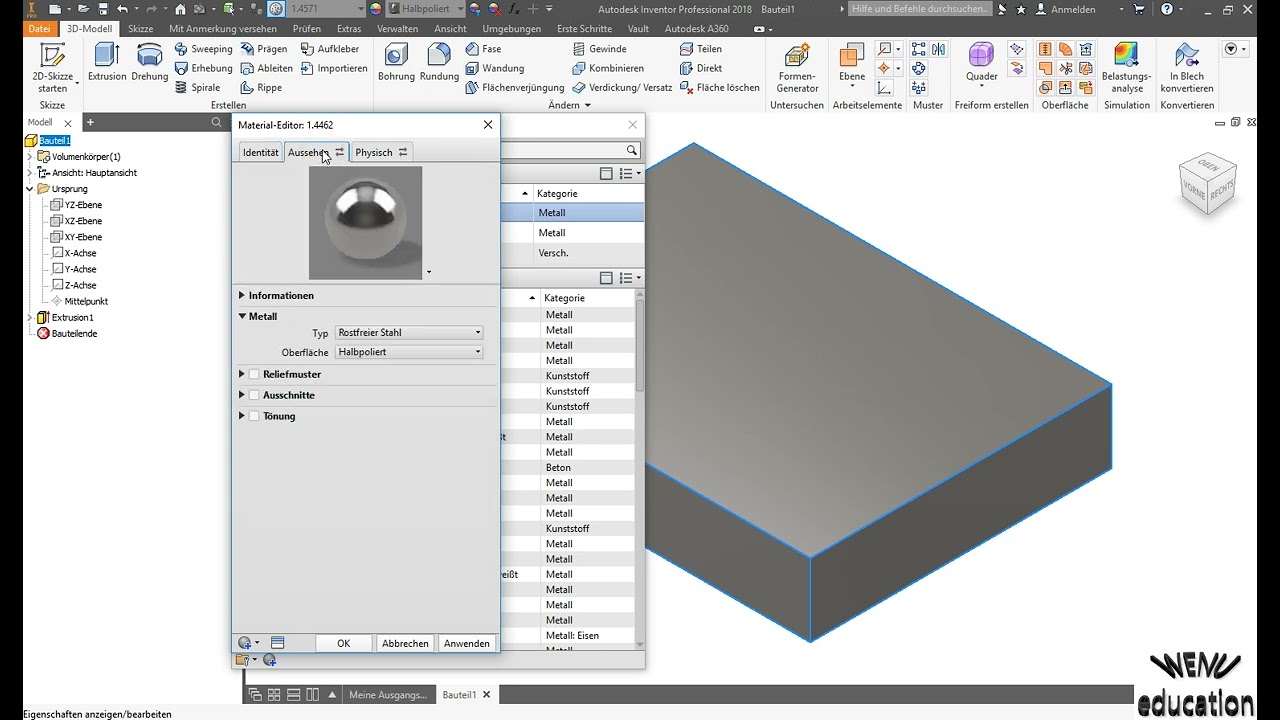Collapse the Ursprung folder in the tree
The height and width of the screenshot is (720, 1280).
click(30, 189)
